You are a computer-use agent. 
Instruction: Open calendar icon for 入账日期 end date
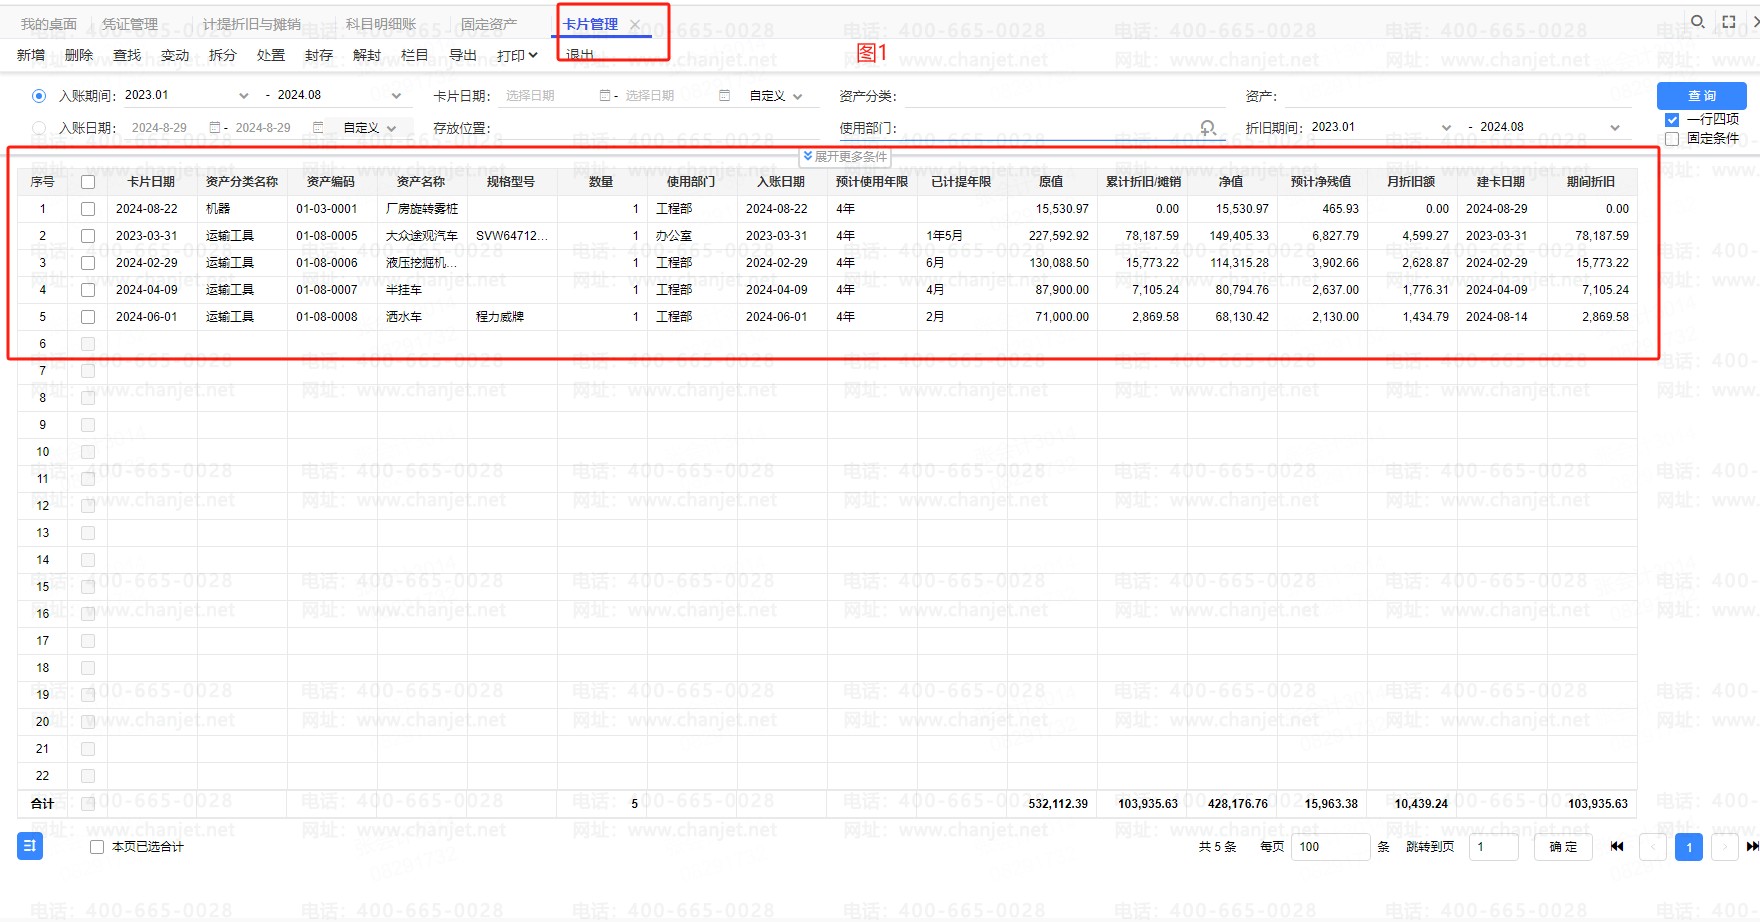[318, 128]
